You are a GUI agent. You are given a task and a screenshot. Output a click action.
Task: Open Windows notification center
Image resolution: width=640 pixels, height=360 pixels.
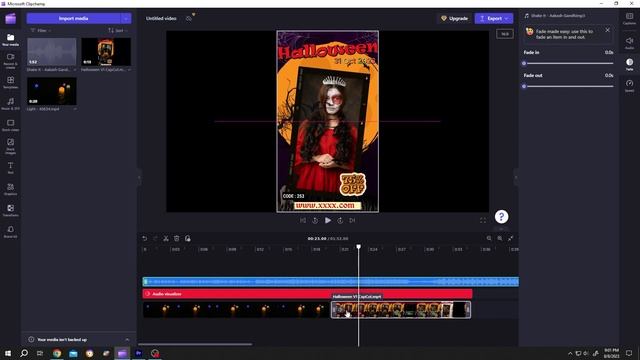tap(629, 353)
